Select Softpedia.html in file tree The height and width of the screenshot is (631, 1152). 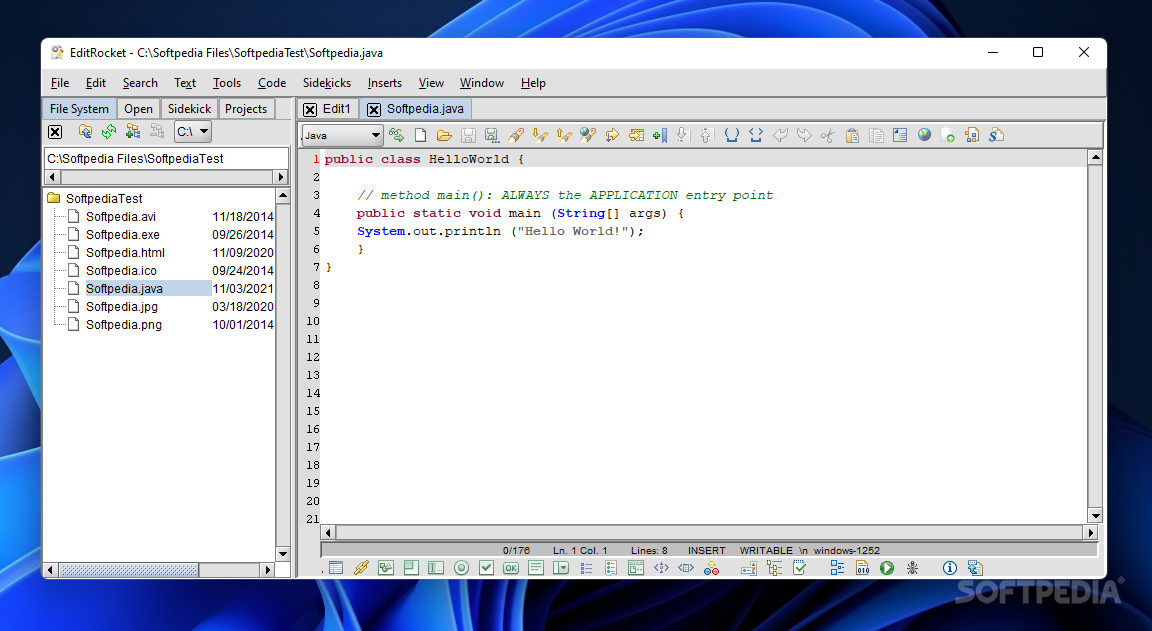125,253
